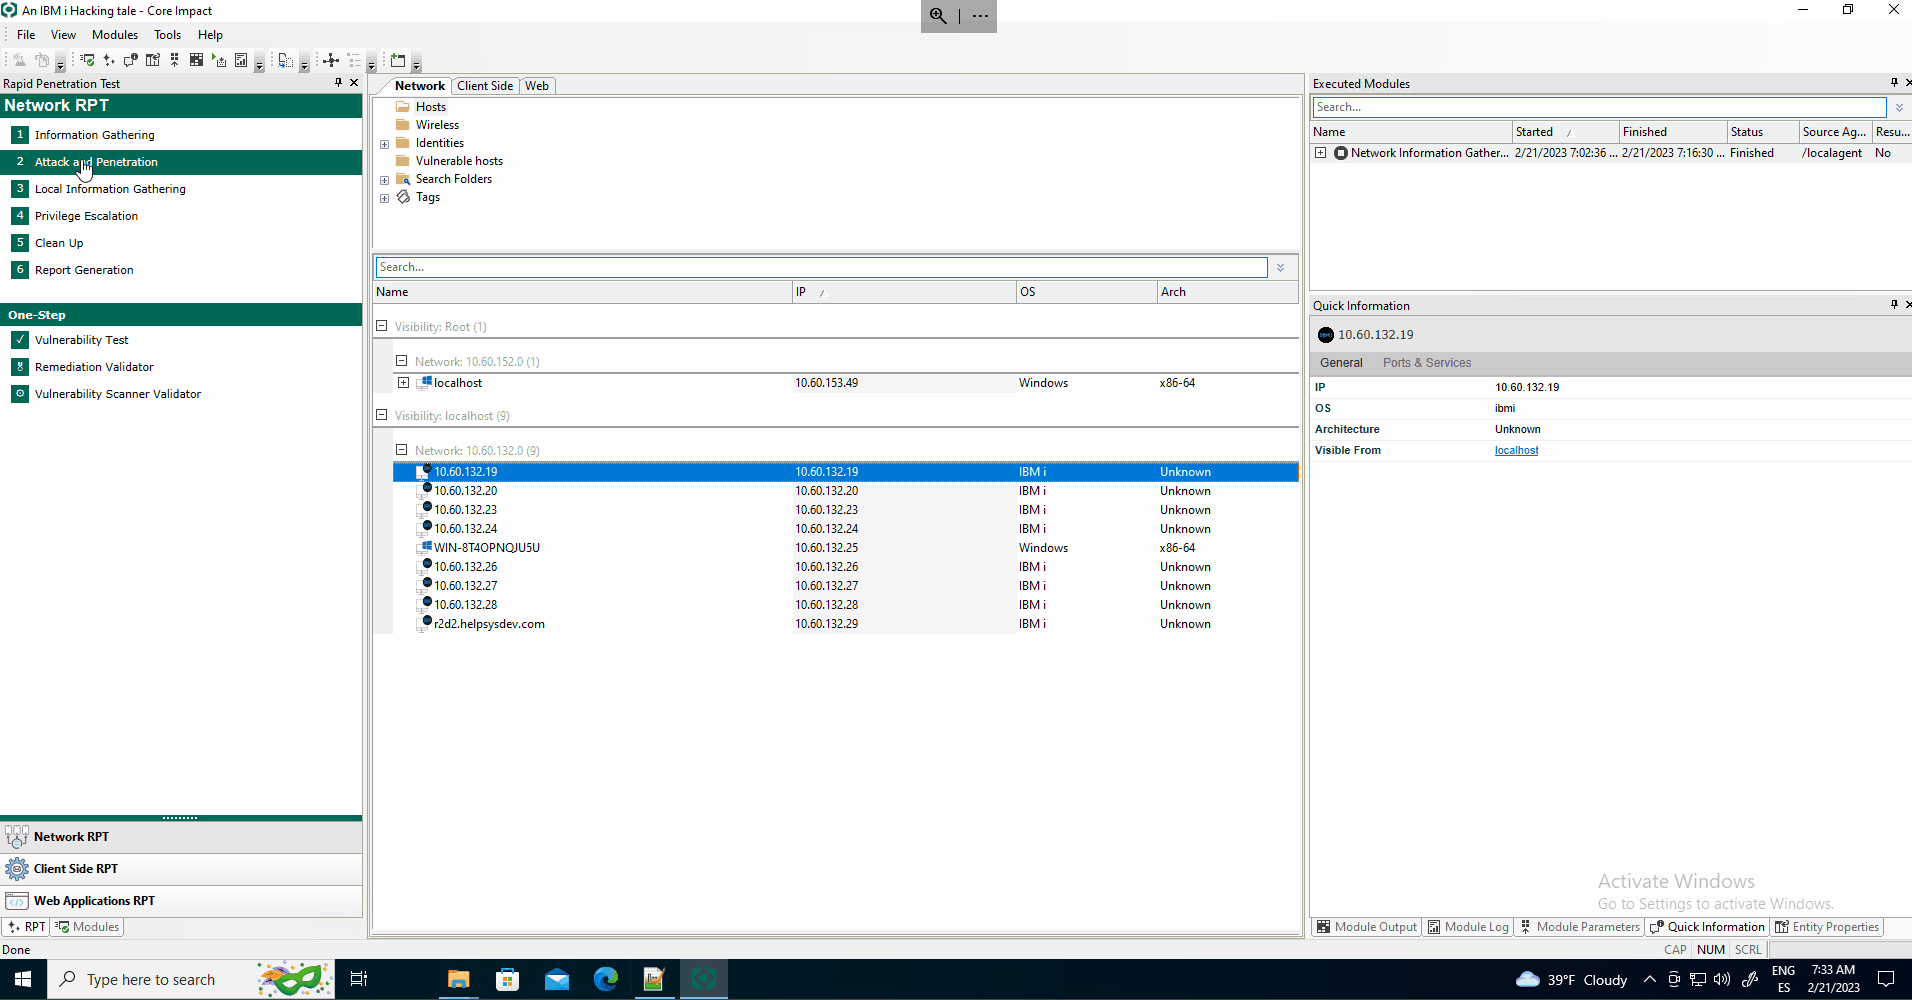
Task: Launch Attack and Penetration step
Action: pyautogui.click(x=181, y=162)
